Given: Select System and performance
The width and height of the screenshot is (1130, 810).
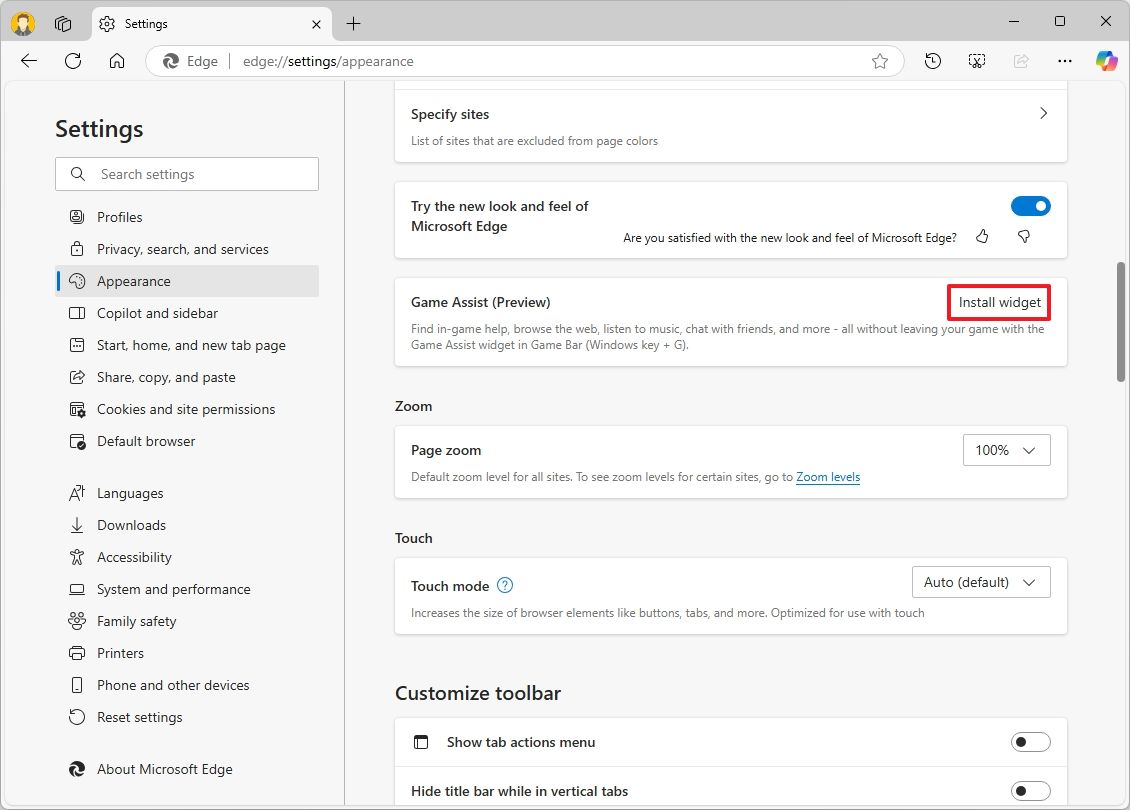Looking at the screenshot, I should 187,589.
